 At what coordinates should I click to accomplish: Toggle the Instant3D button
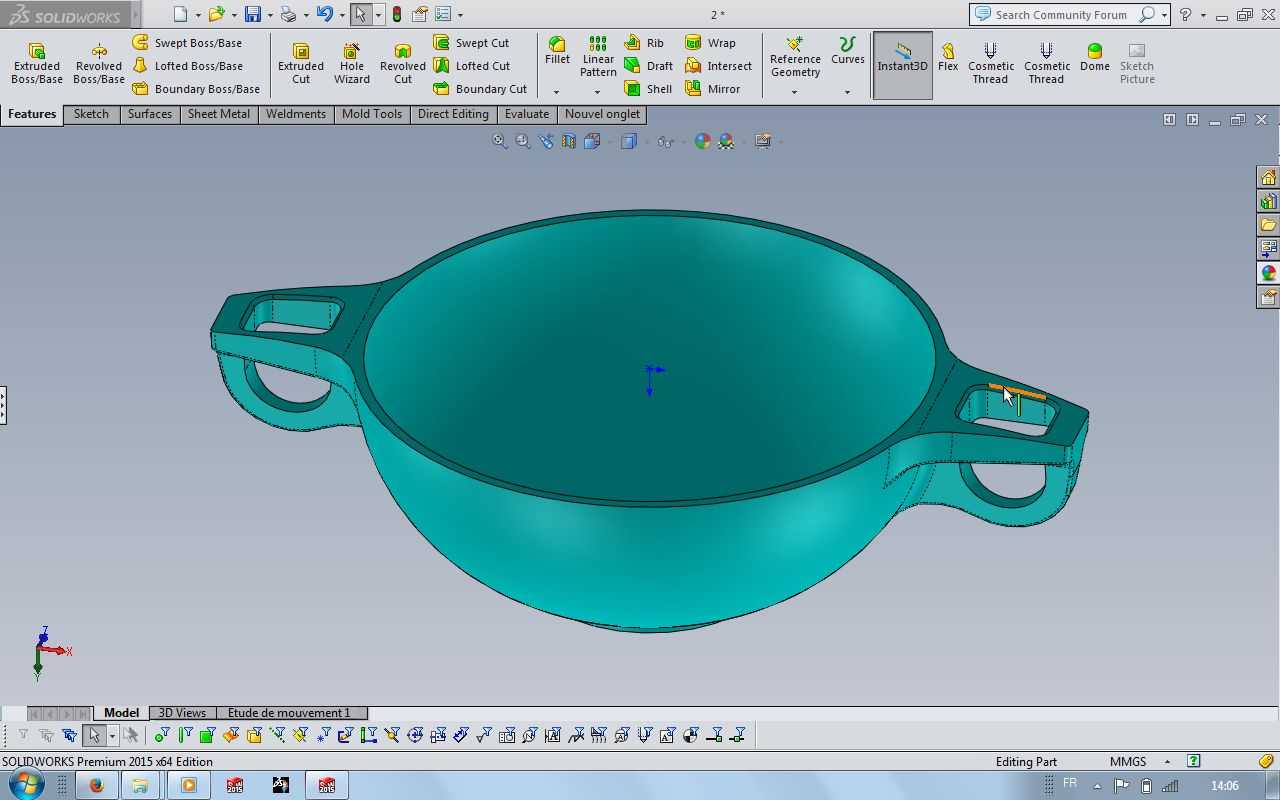click(x=903, y=64)
